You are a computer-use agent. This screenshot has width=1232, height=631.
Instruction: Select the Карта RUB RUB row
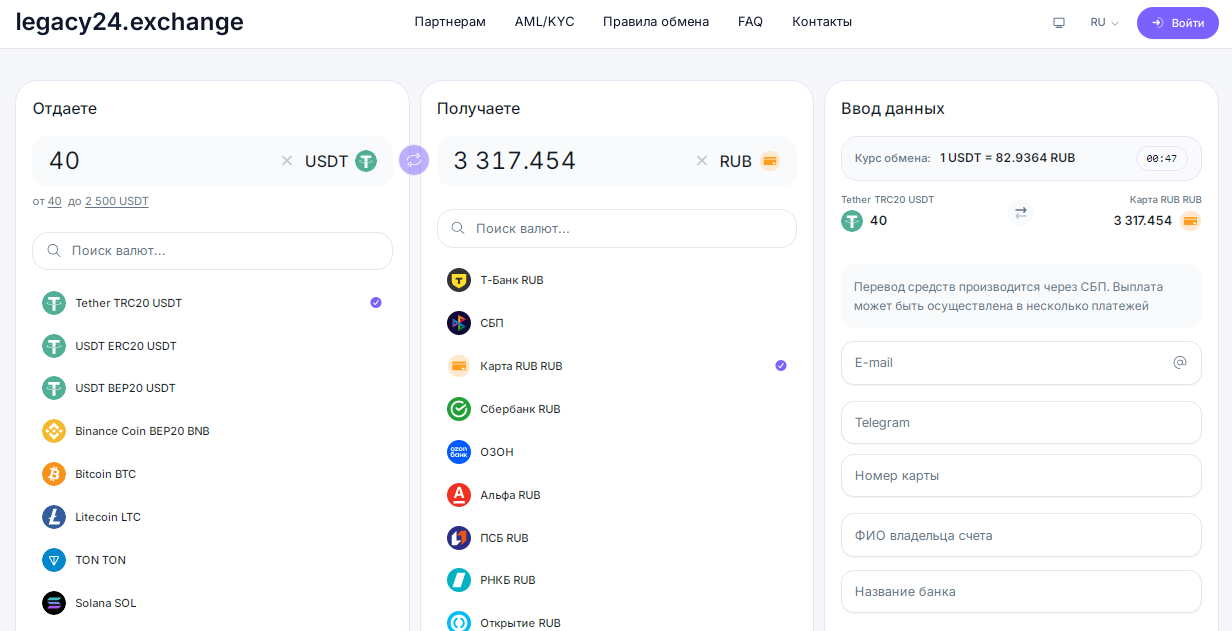[x=617, y=366]
